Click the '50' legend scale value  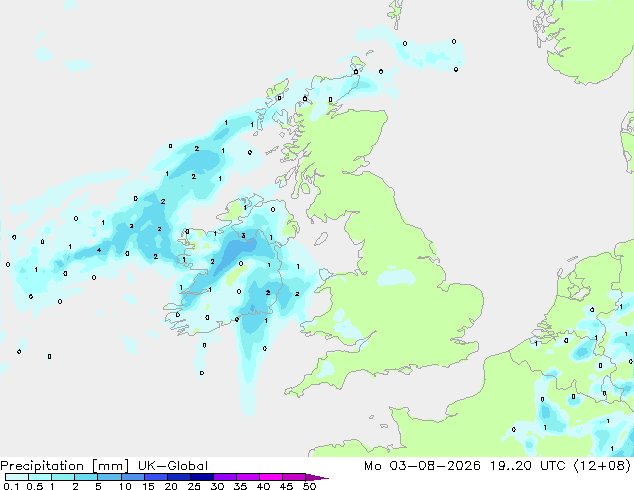point(309,486)
